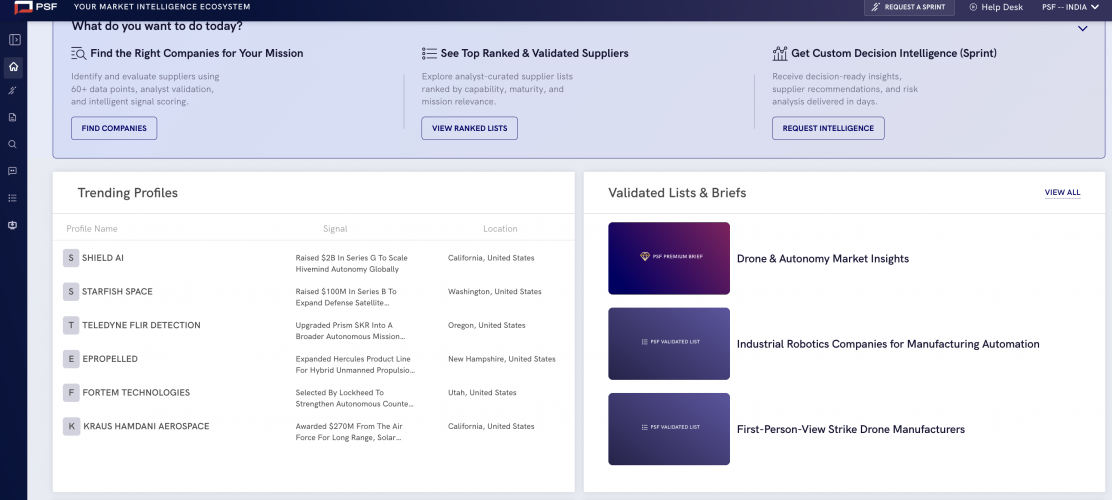Click the S avatar for Starfish Space

pyautogui.click(x=71, y=291)
